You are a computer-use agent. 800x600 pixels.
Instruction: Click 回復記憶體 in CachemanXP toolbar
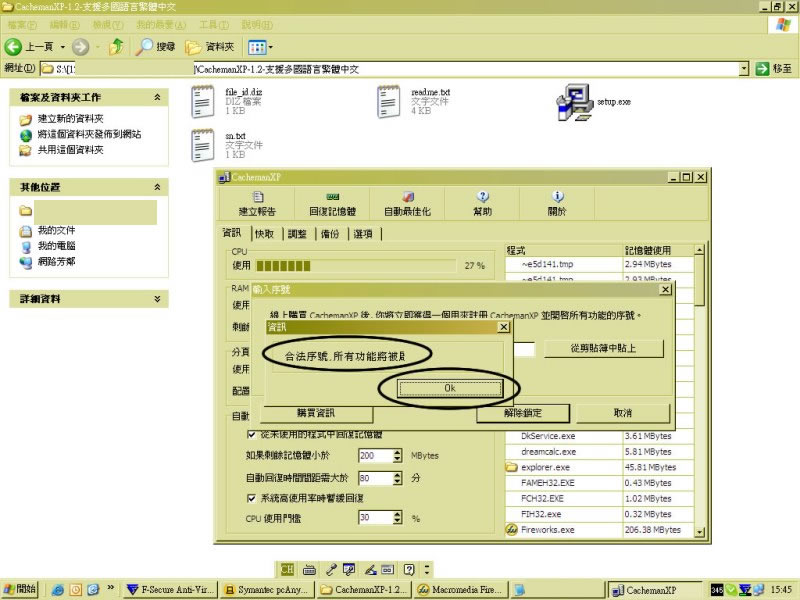(332, 204)
